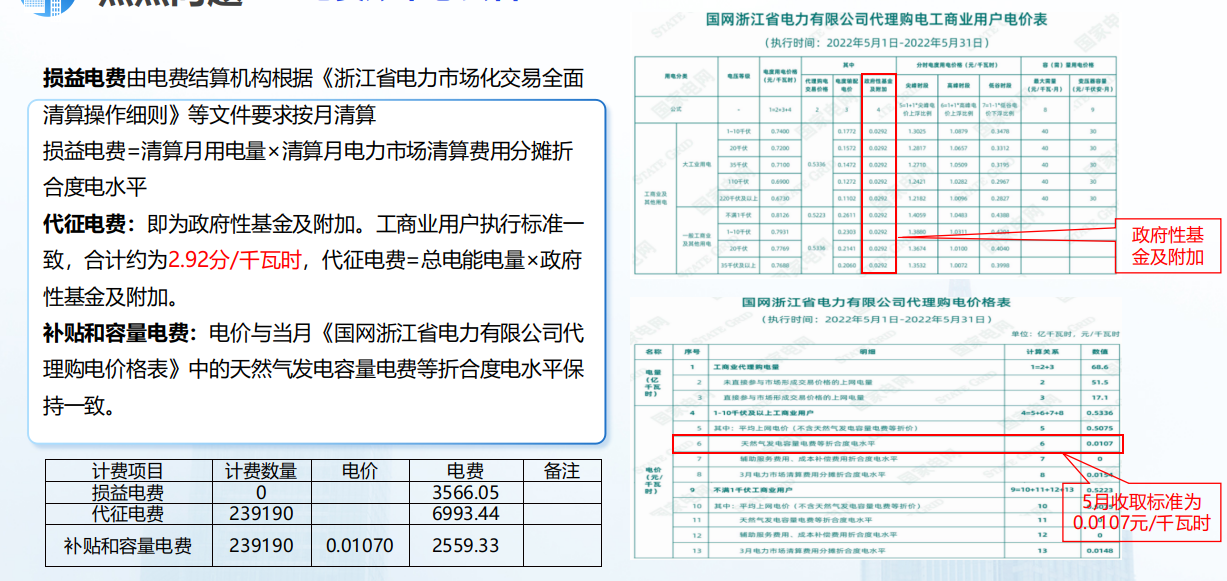Click the '1.4059' peak price cell
1227x581 pixels.
point(917,215)
